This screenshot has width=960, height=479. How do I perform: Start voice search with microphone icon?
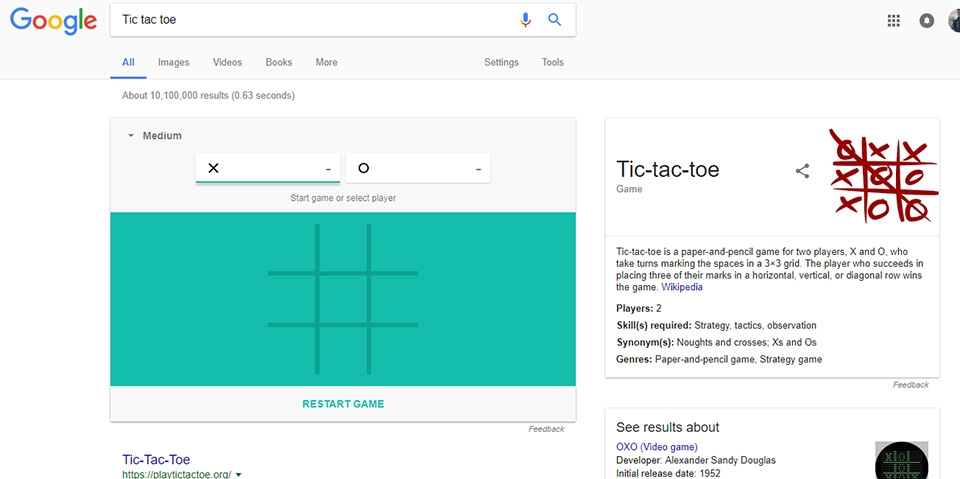(x=525, y=20)
